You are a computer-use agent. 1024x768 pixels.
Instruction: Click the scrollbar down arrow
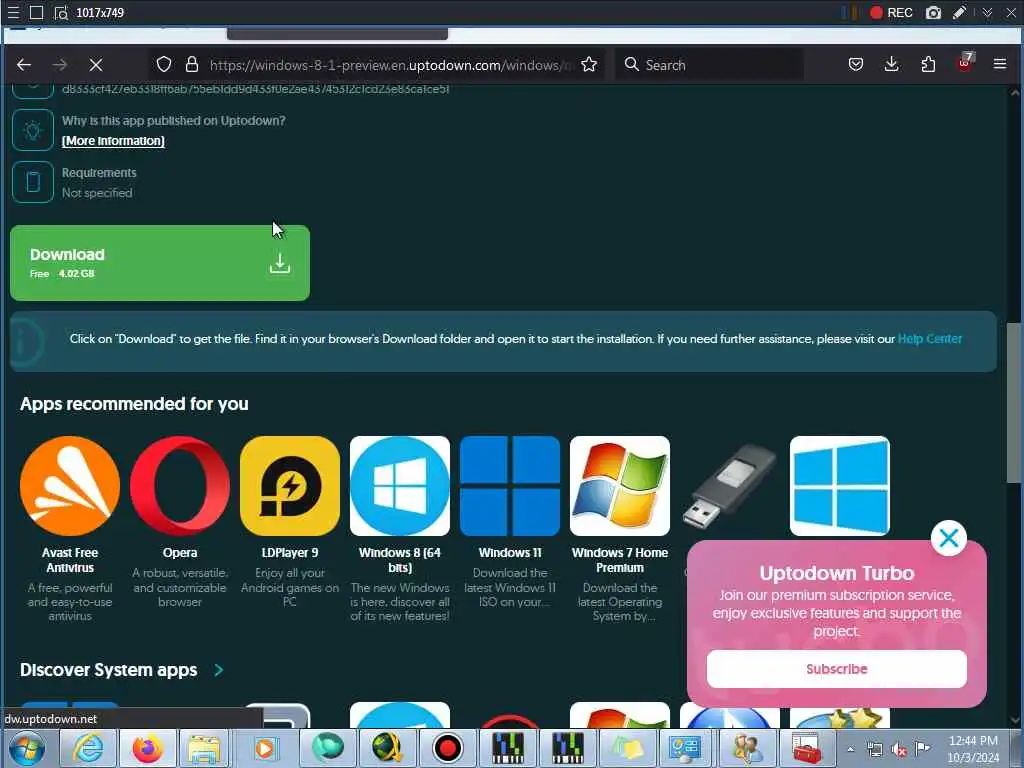(1014, 720)
